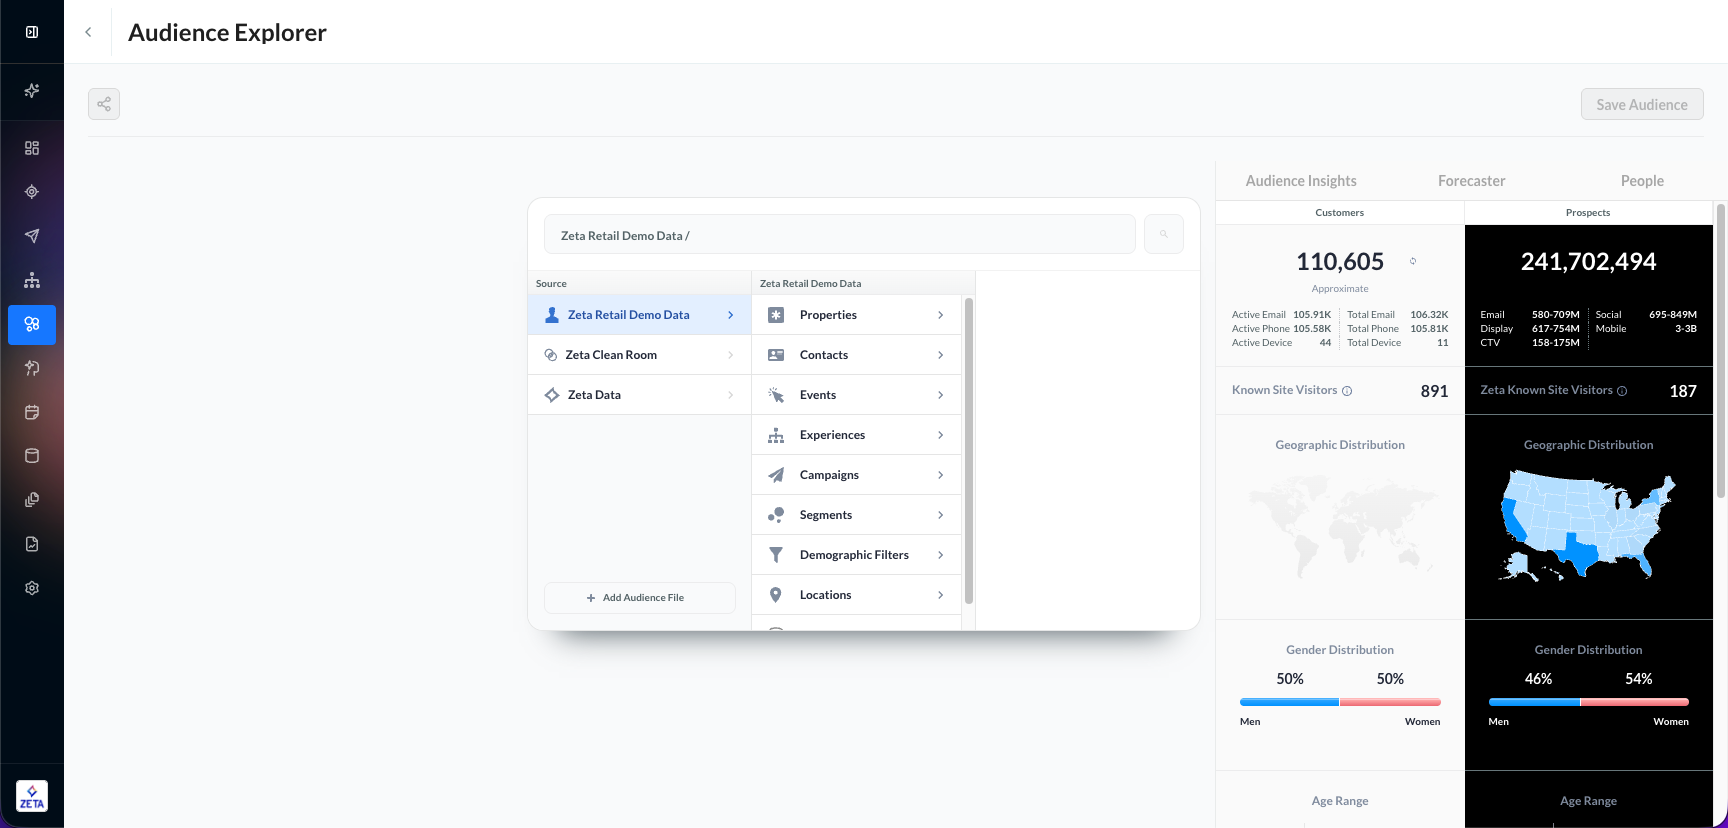
Task: Click the Zeta Clean Room source icon
Action: [x=550, y=355]
